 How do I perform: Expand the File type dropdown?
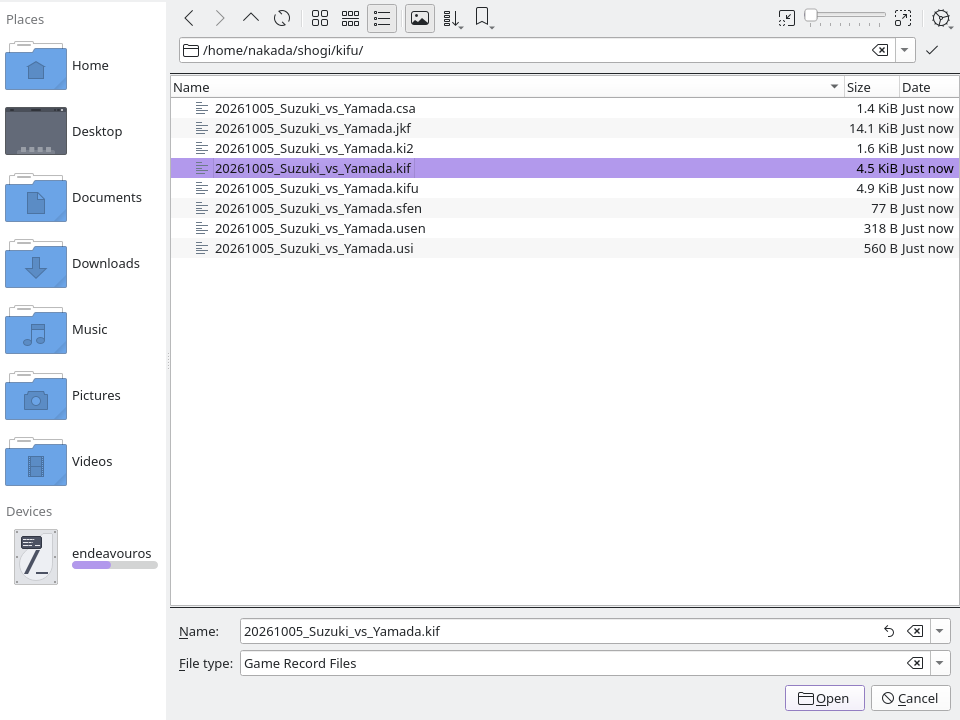pyautogui.click(x=940, y=663)
